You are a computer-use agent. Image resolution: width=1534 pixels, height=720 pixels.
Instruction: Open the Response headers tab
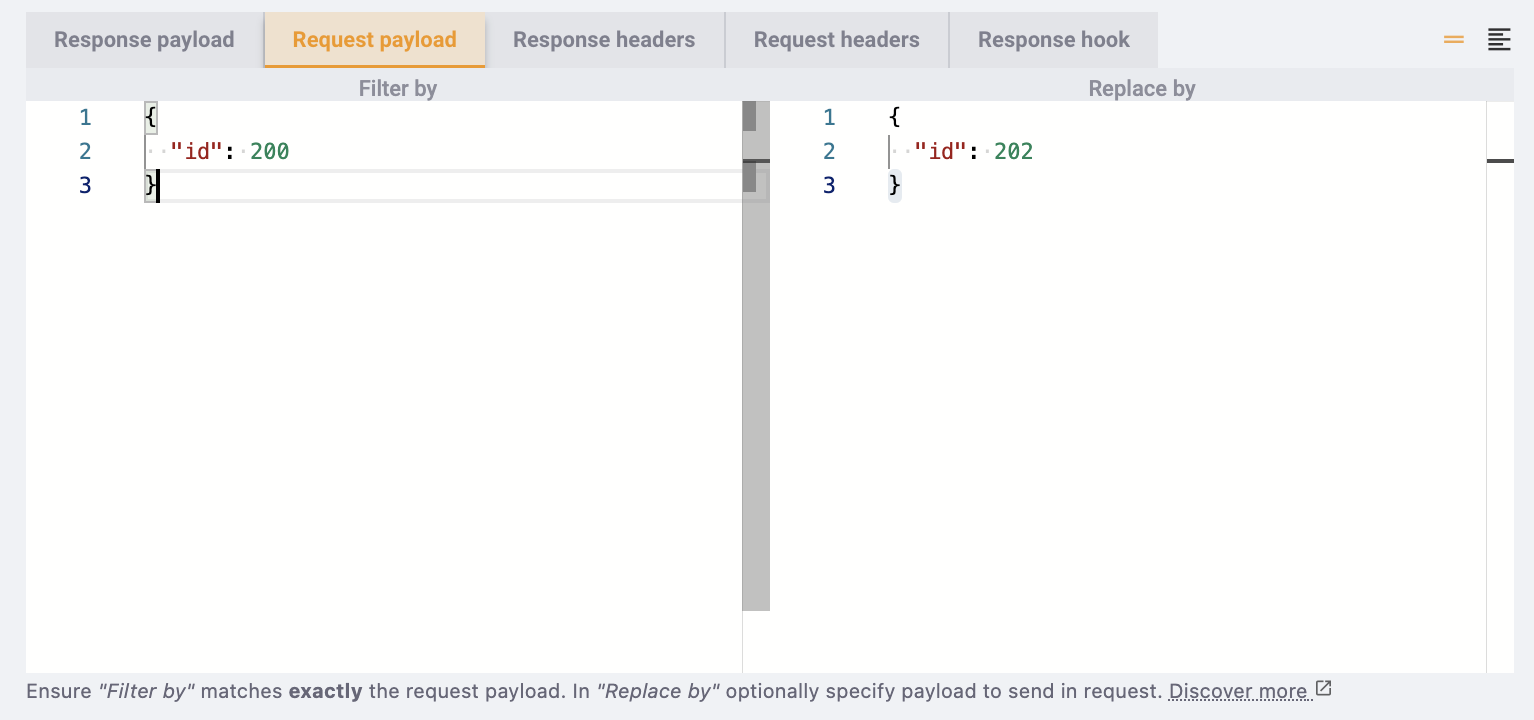[604, 40]
